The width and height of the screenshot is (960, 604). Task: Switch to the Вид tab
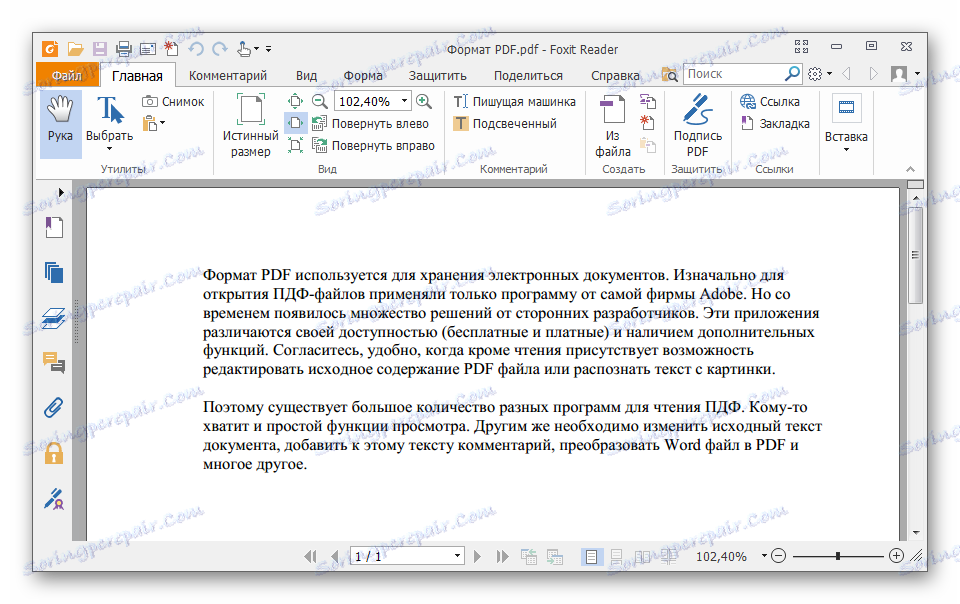pyautogui.click(x=306, y=75)
